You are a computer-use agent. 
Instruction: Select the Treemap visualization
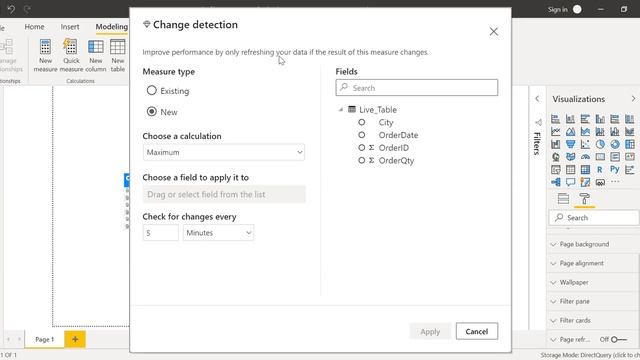click(x=630, y=144)
